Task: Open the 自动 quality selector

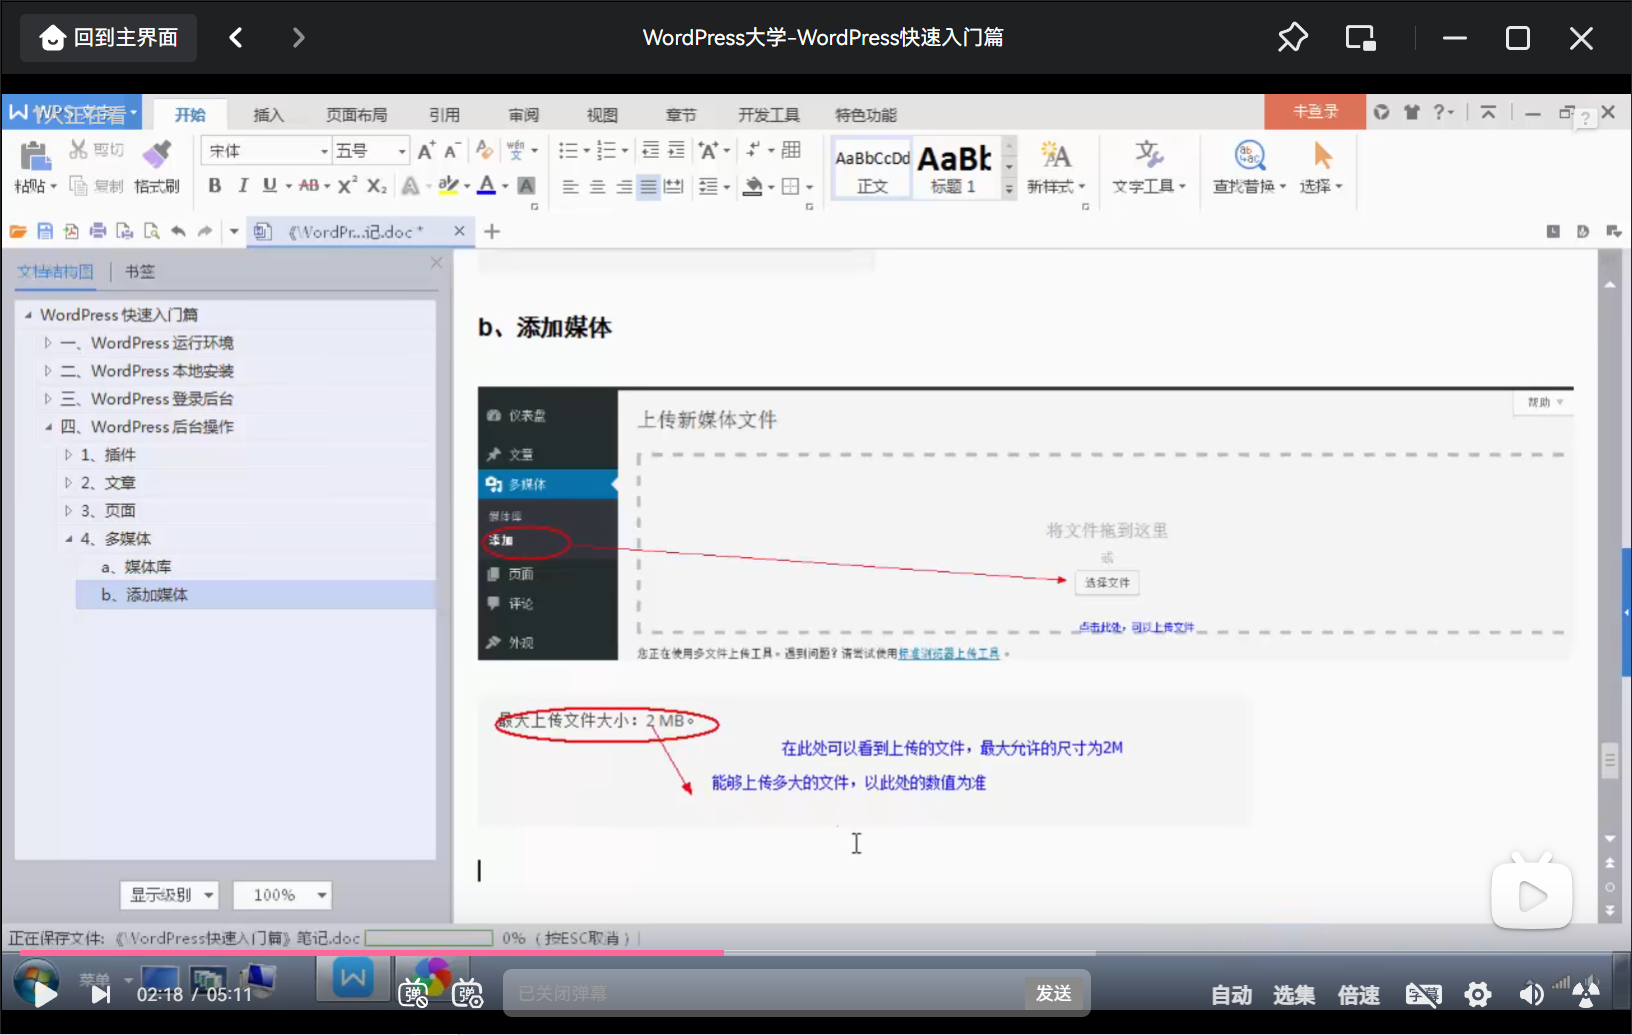Action: click(1231, 994)
